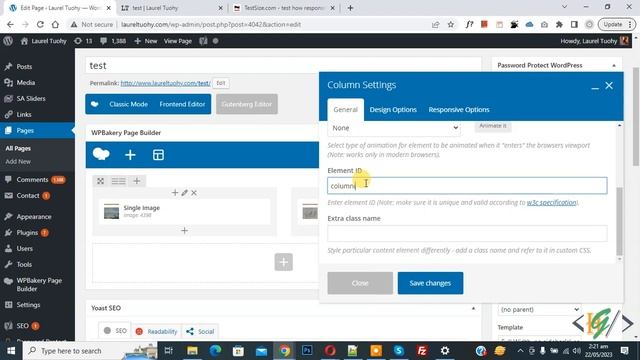Switch to Classic Mode
The image size is (640, 360).
(128, 104)
